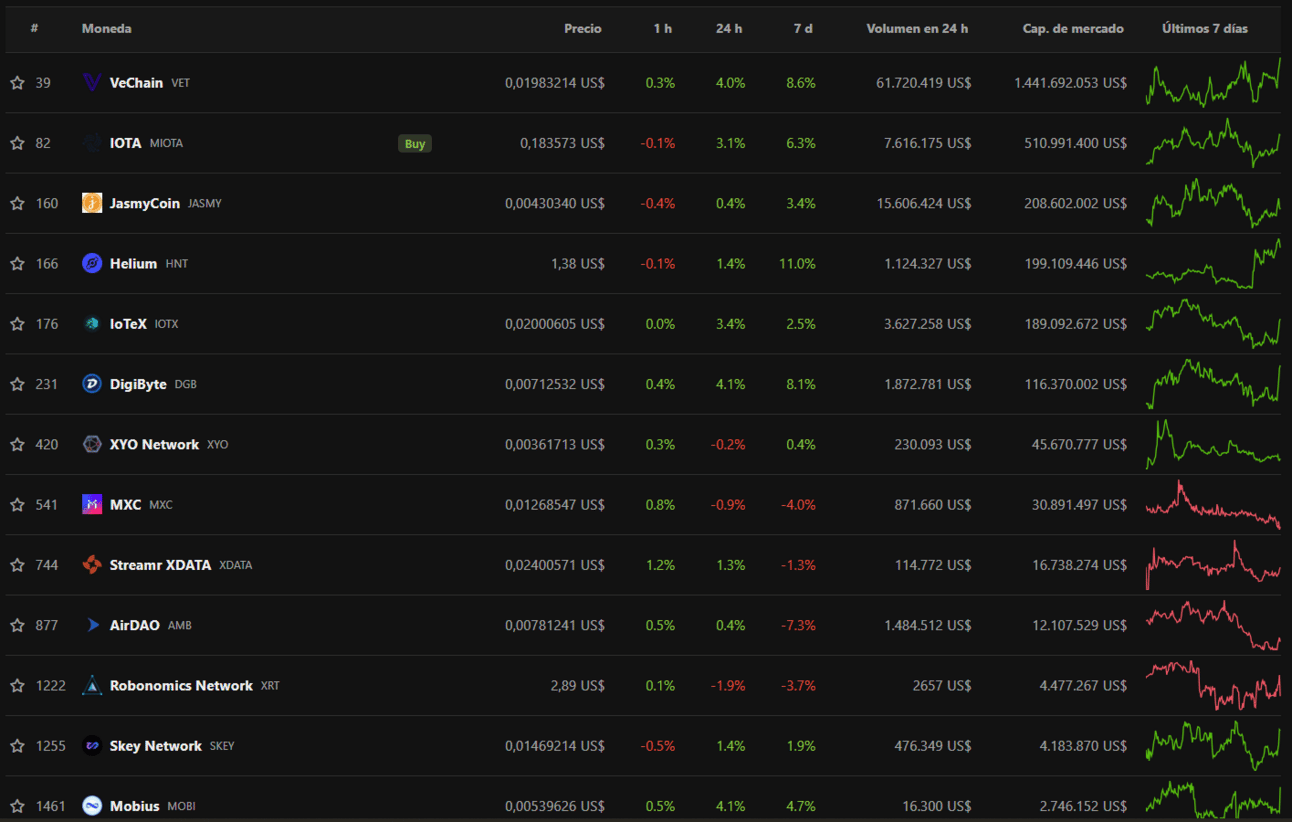Click the AirDAO coin logo
Image resolution: width=1292 pixels, height=822 pixels.
[92, 625]
